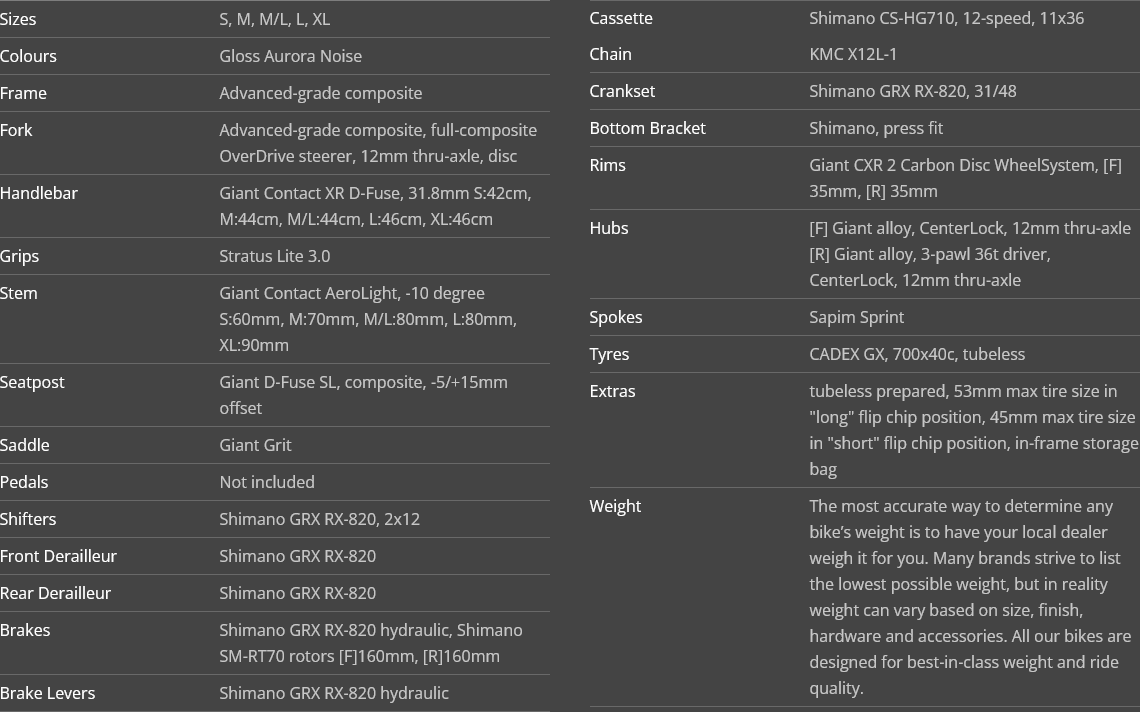This screenshot has height=712, width=1140.
Task: Click the Frame specification label
Action: [23, 93]
